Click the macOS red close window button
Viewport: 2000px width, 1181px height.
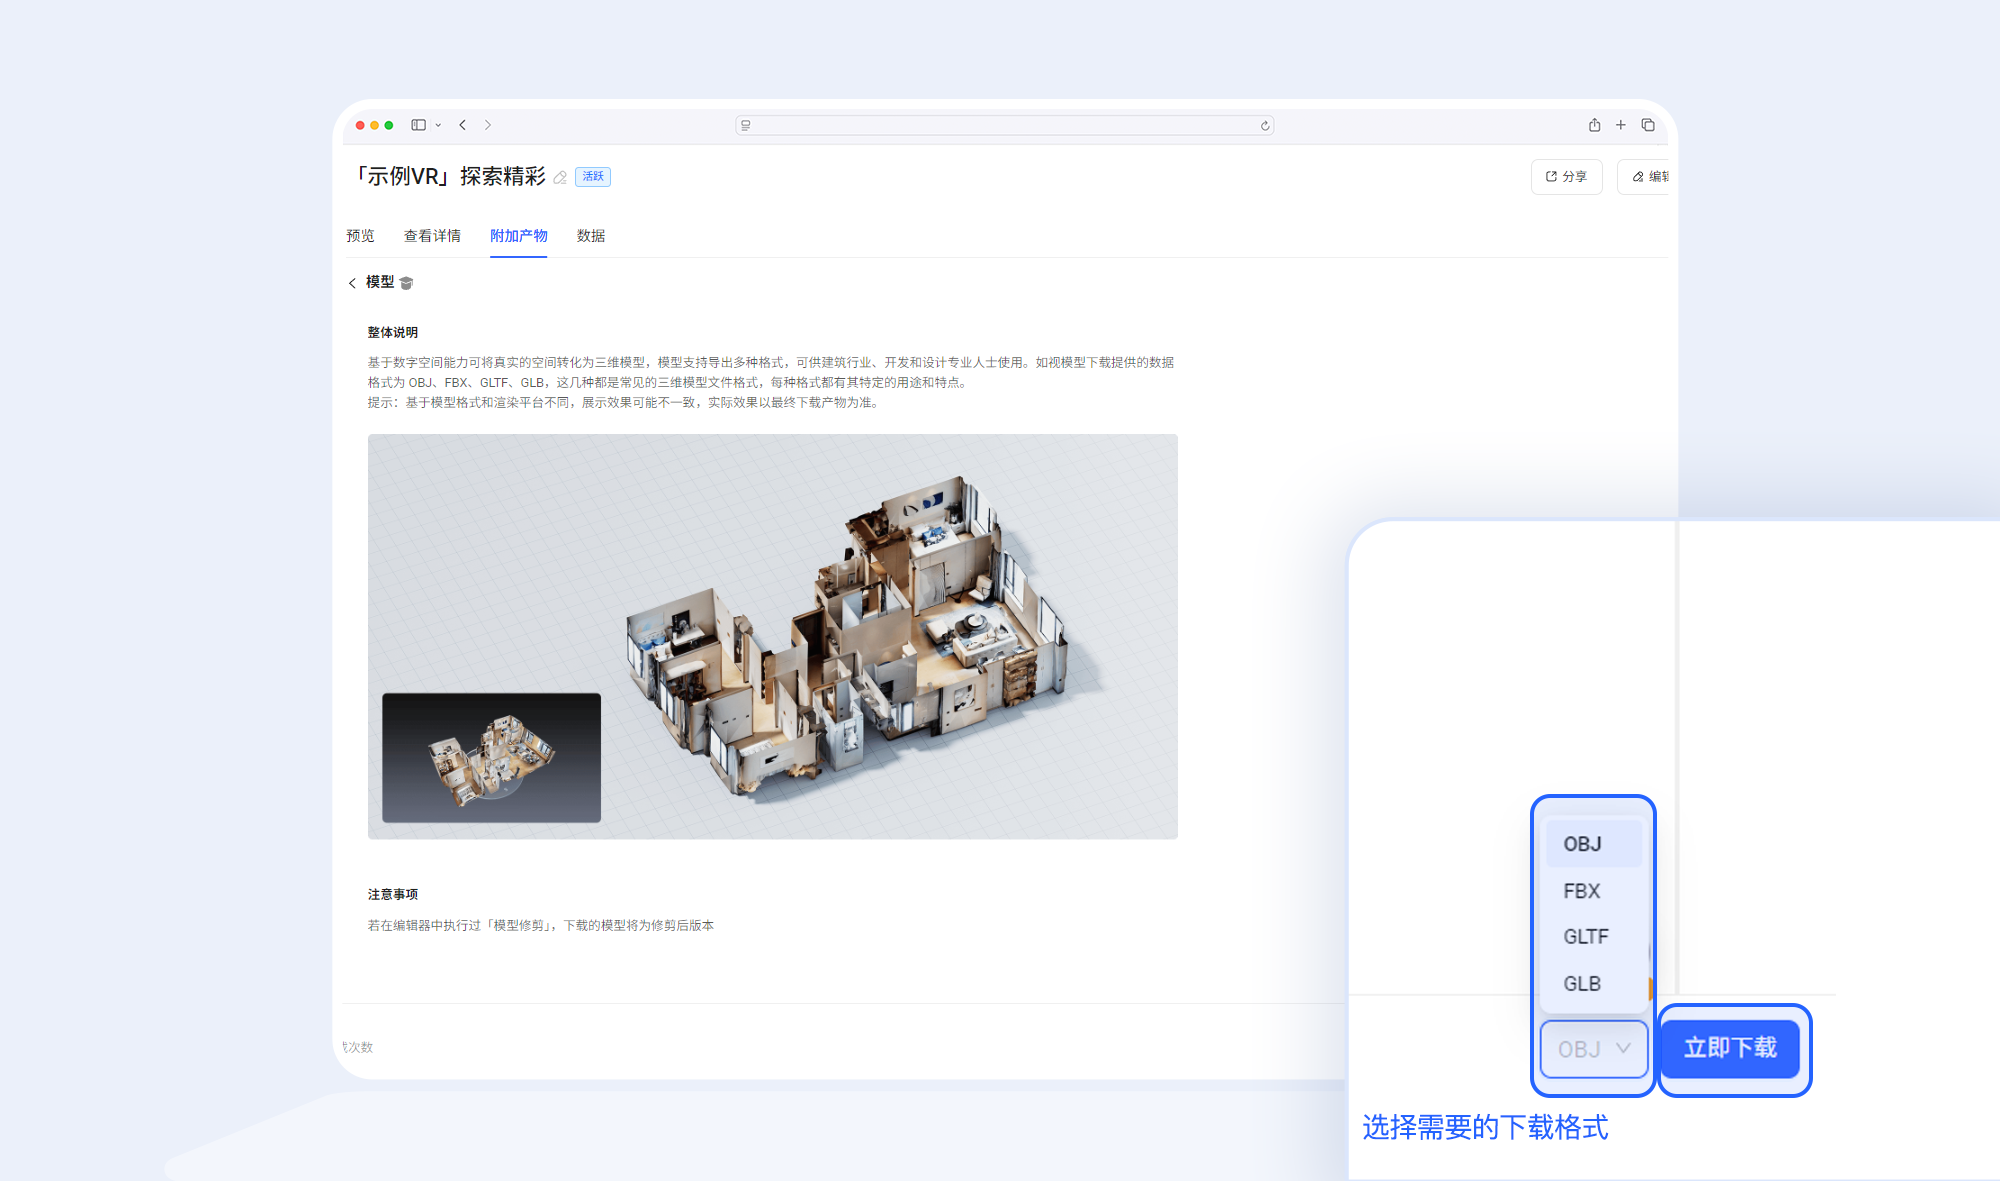click(x=360, y=125)
